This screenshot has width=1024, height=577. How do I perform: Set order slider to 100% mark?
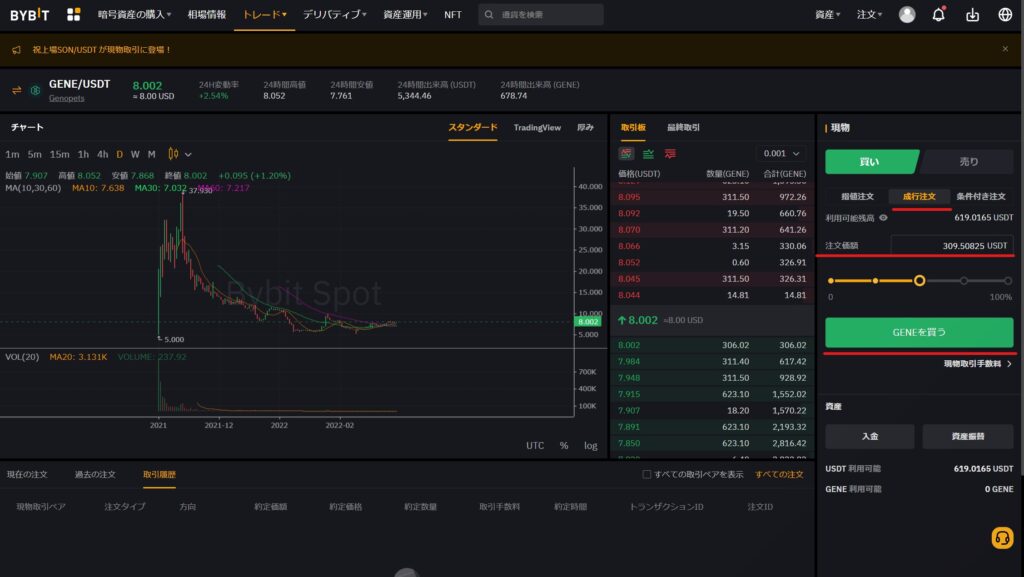coord(1008,281)
